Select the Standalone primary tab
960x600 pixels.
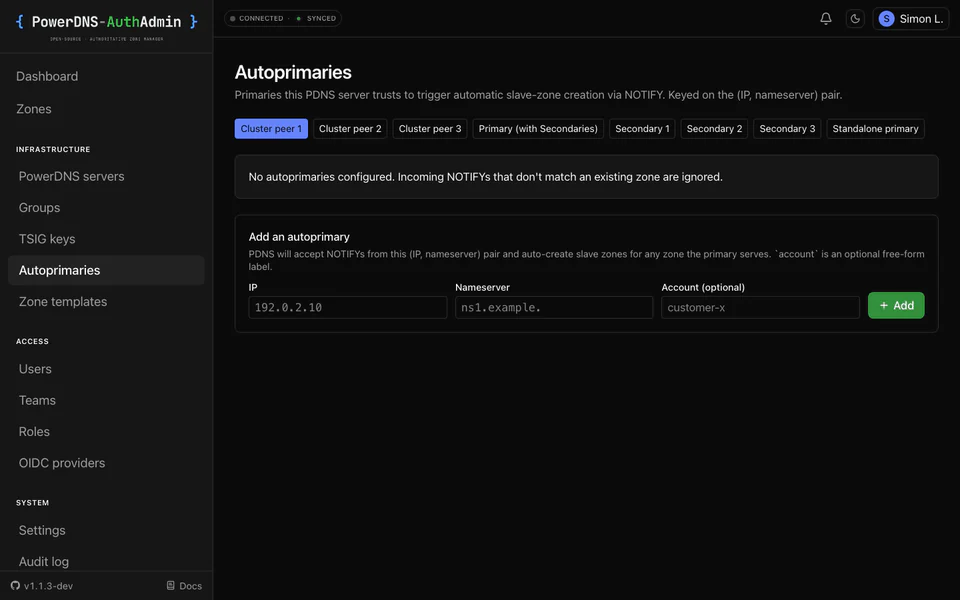876,129
